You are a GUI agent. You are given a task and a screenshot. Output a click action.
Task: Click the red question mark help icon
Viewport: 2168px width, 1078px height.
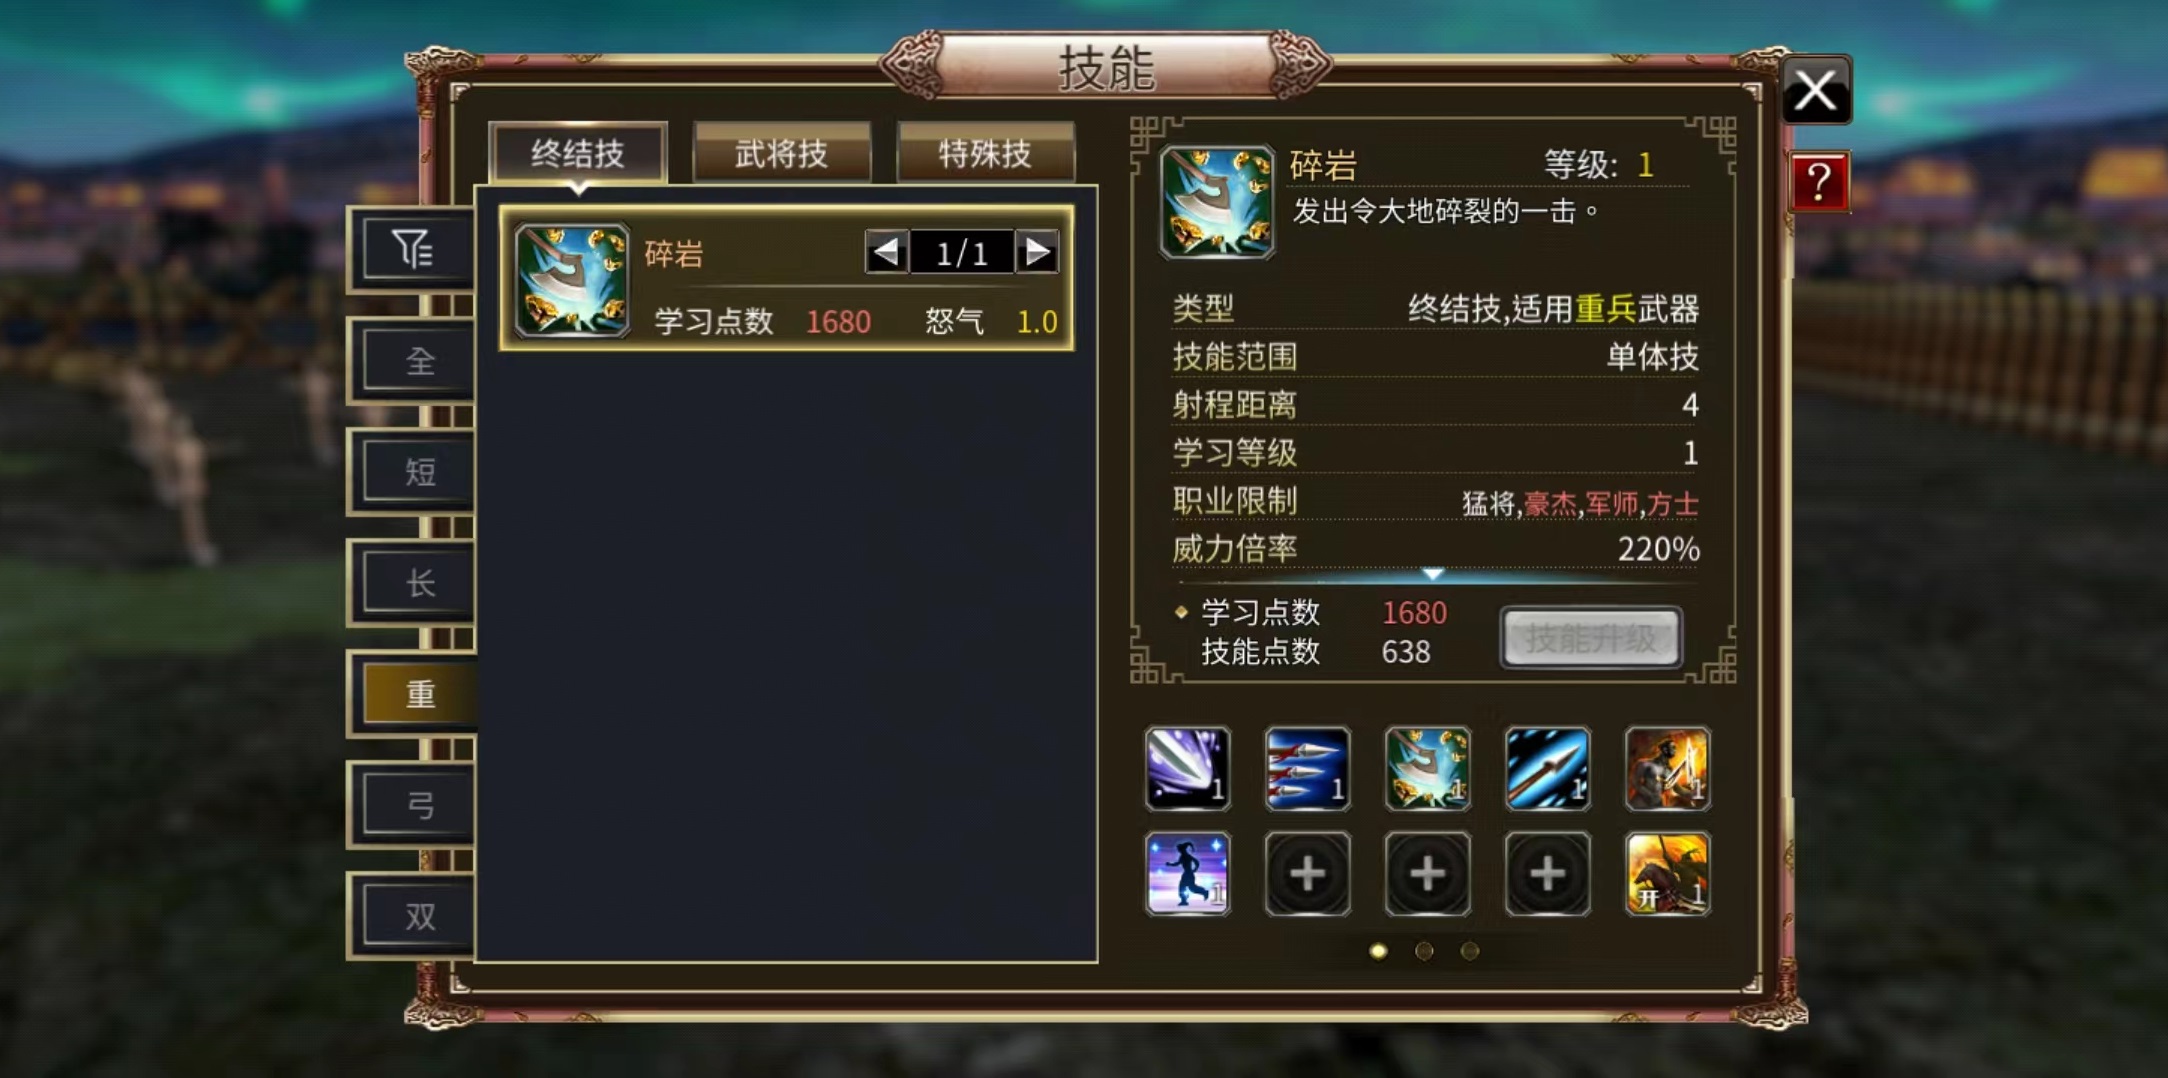(1819, 181)
